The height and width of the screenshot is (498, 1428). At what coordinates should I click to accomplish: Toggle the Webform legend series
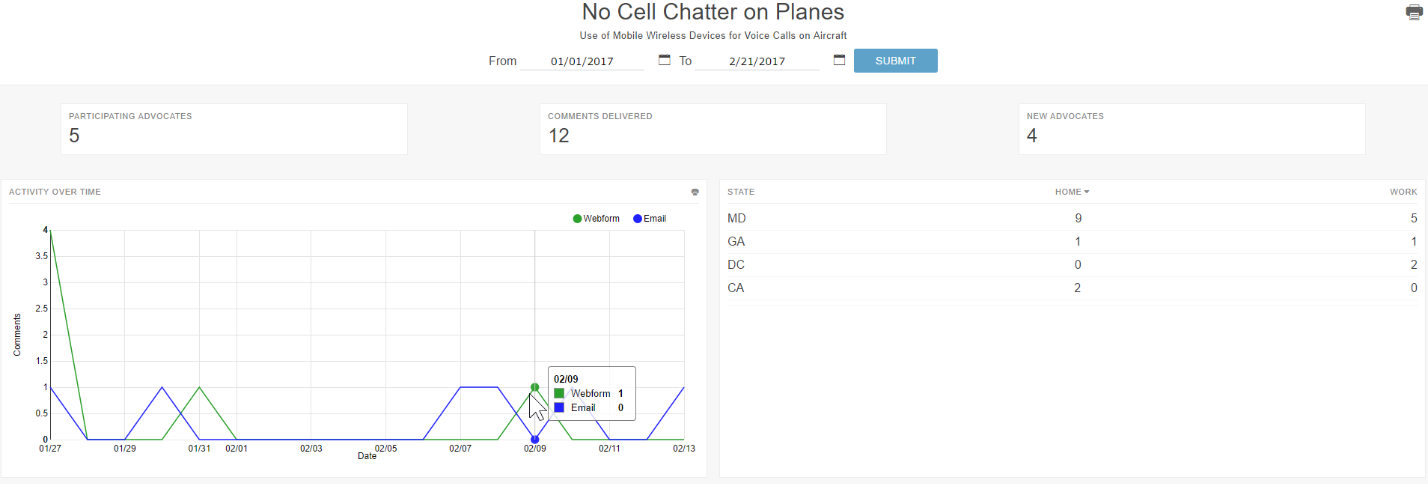click(596, 218)
